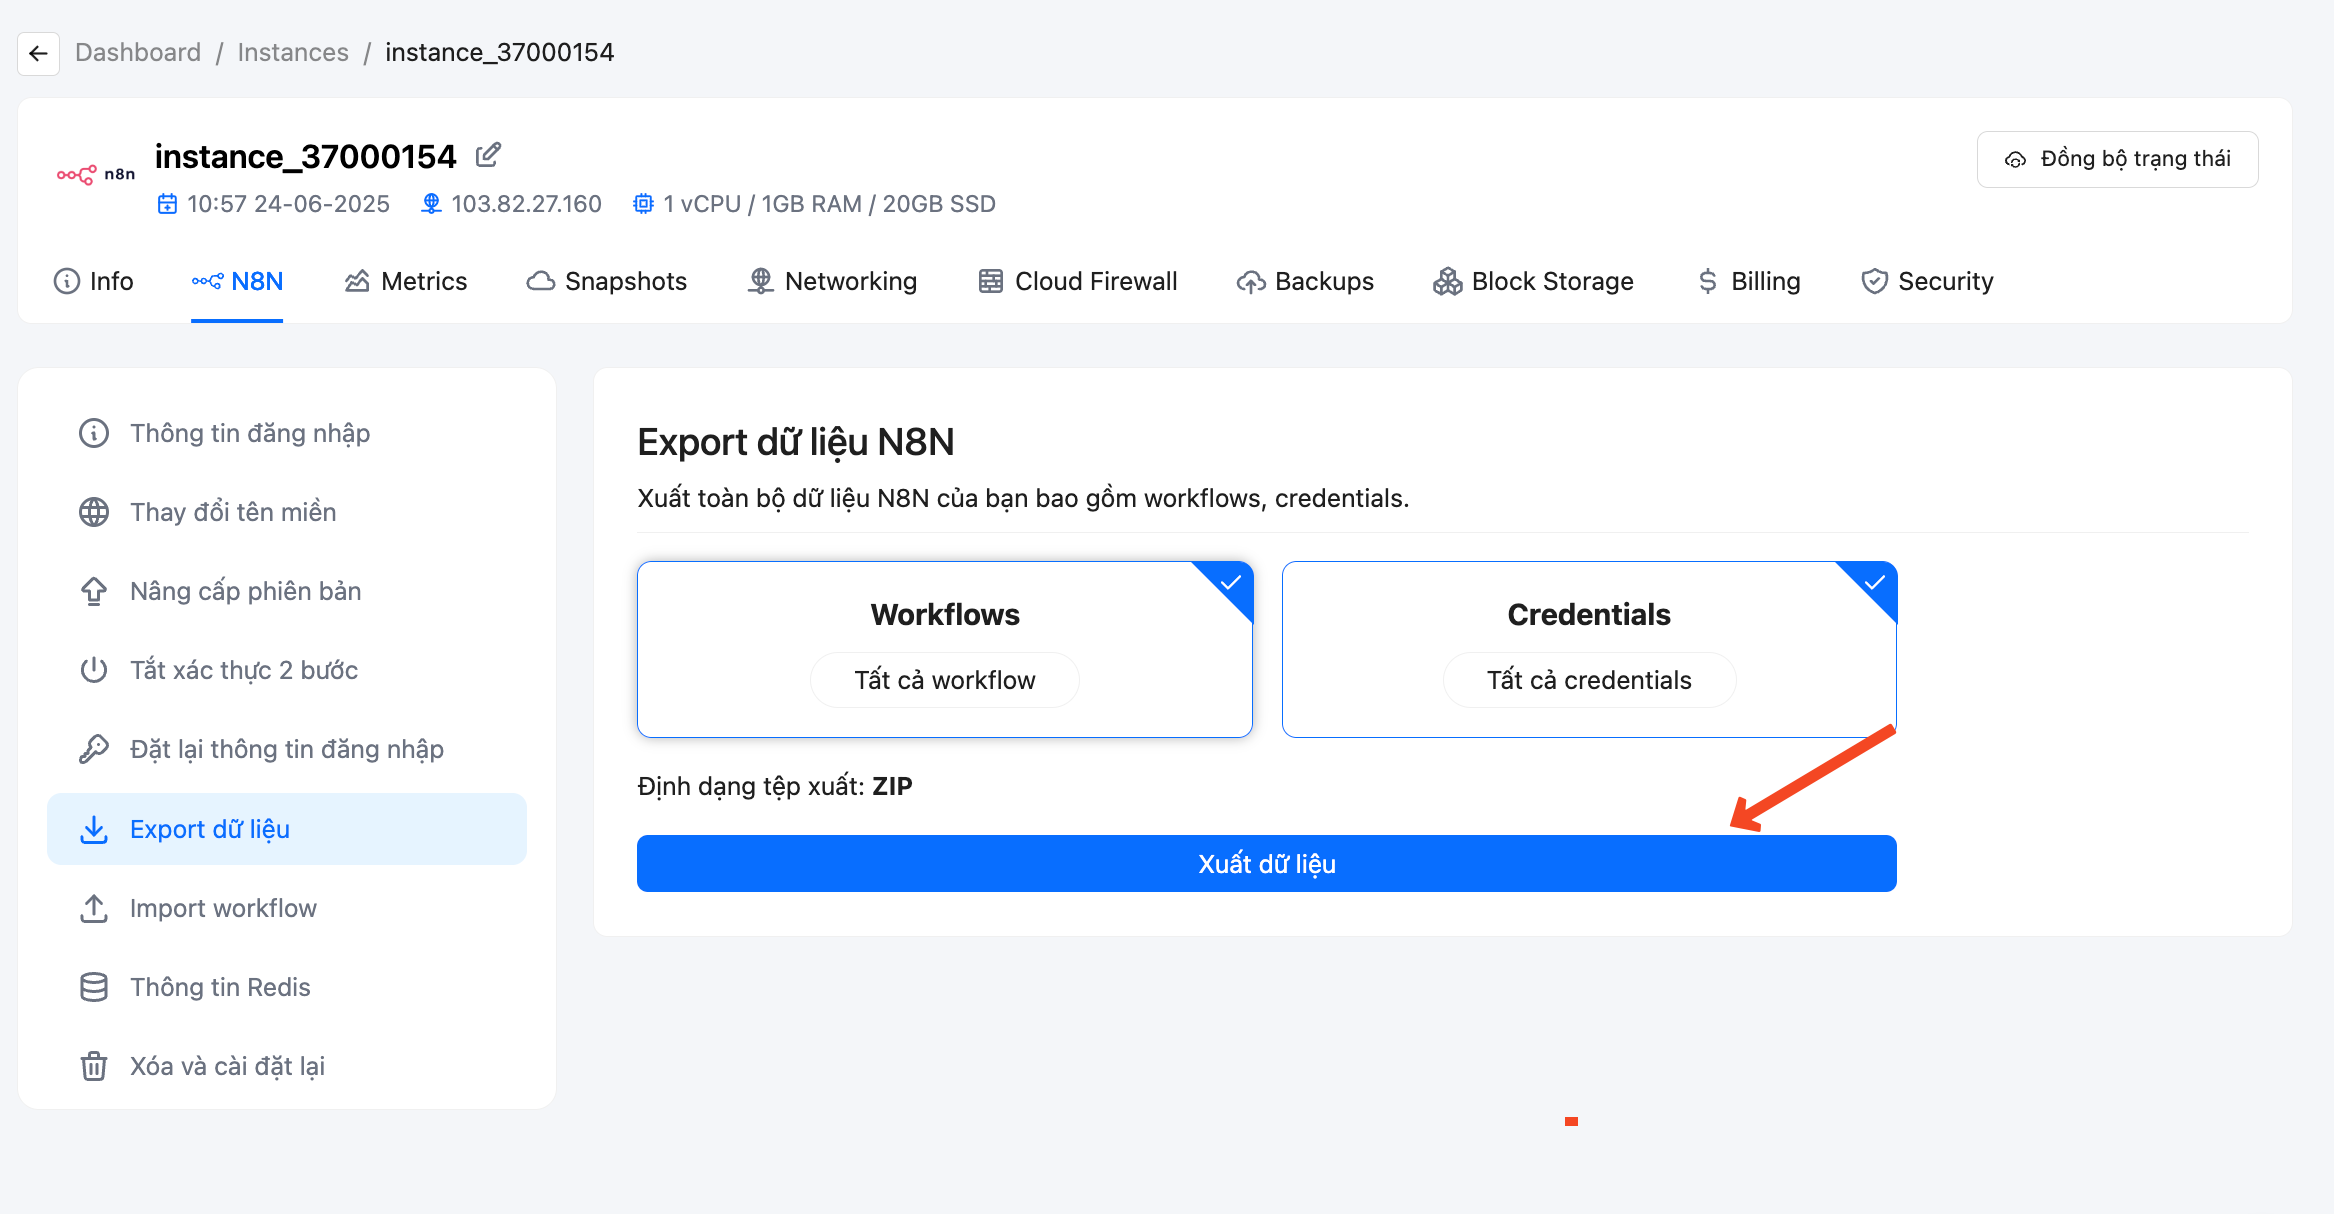Click the Đồng bộ trạng thái button
2334x1214 pixels.
(x=2118, y=159)
